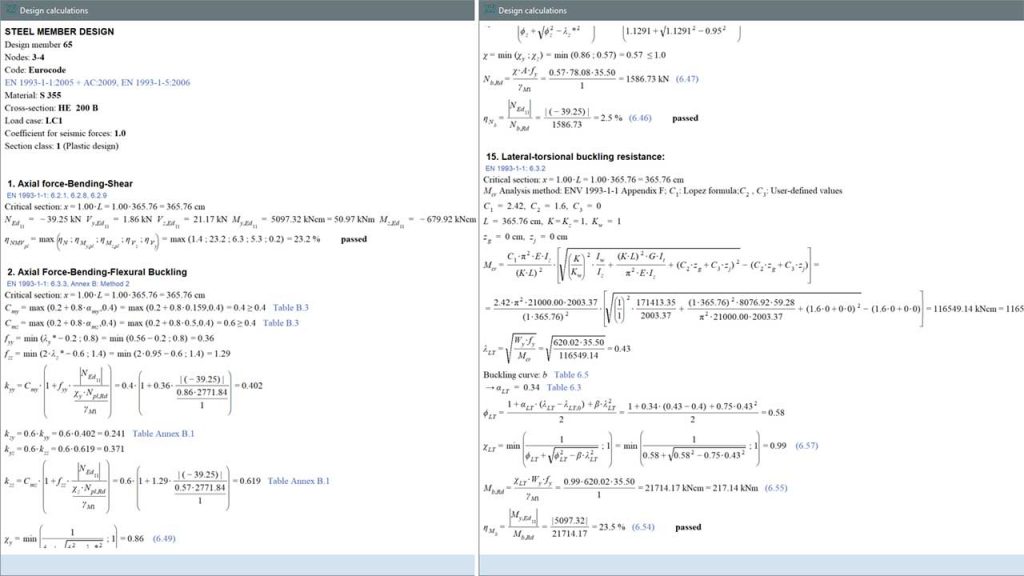Click equation reference (6.49)
This screenshot has width=1024, height=576.
click(x=164, y=539)
